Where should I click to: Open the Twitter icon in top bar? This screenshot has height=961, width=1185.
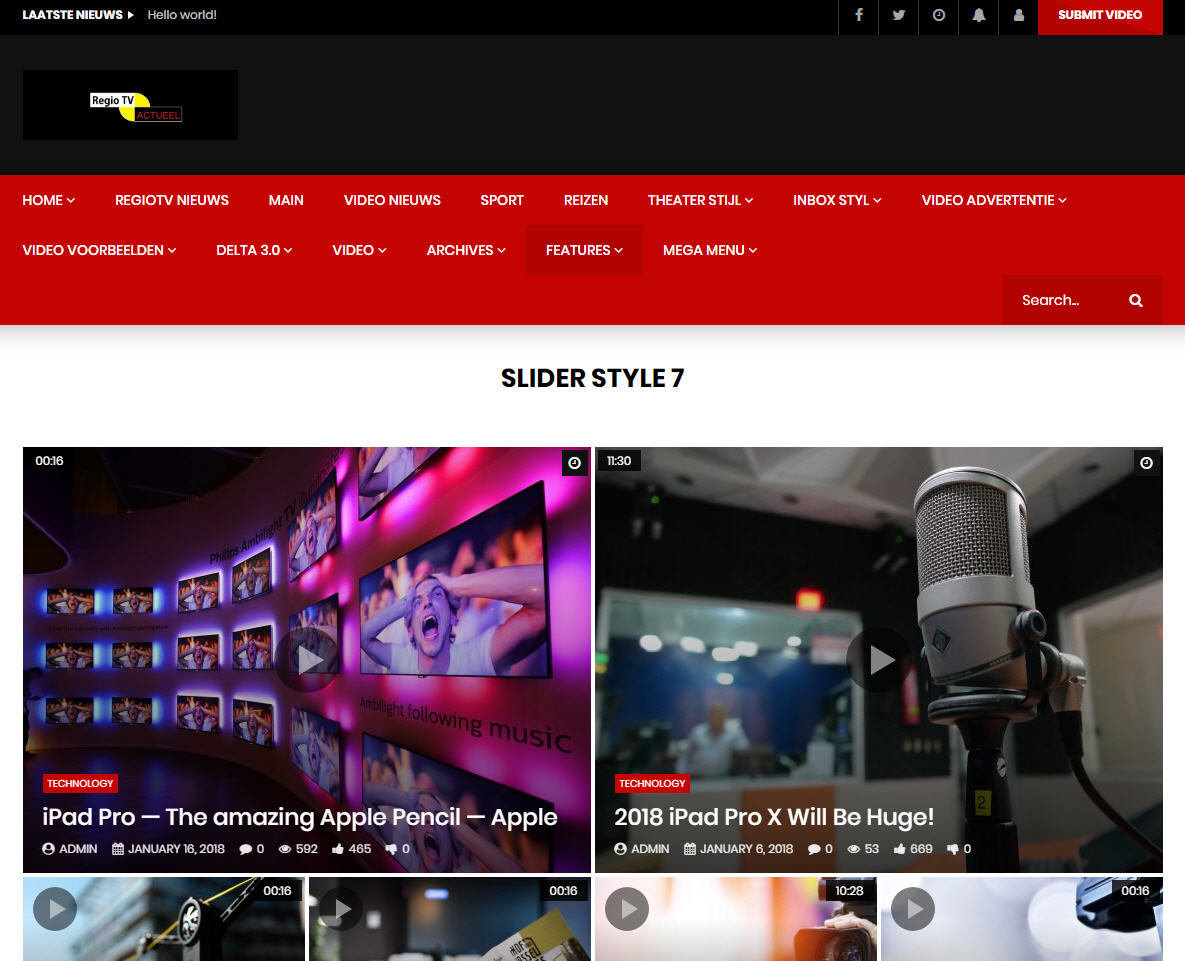click(x=899, y=15)
